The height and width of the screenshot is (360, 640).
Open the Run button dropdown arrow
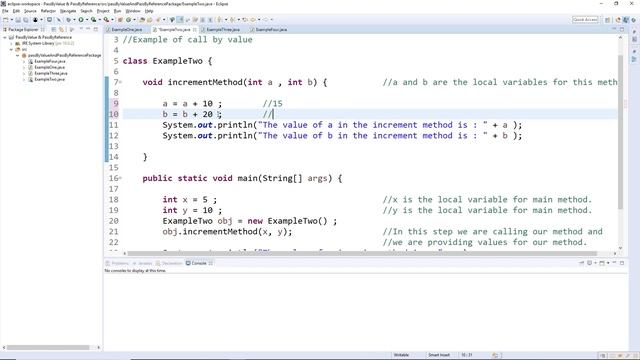tap(87, 20)
